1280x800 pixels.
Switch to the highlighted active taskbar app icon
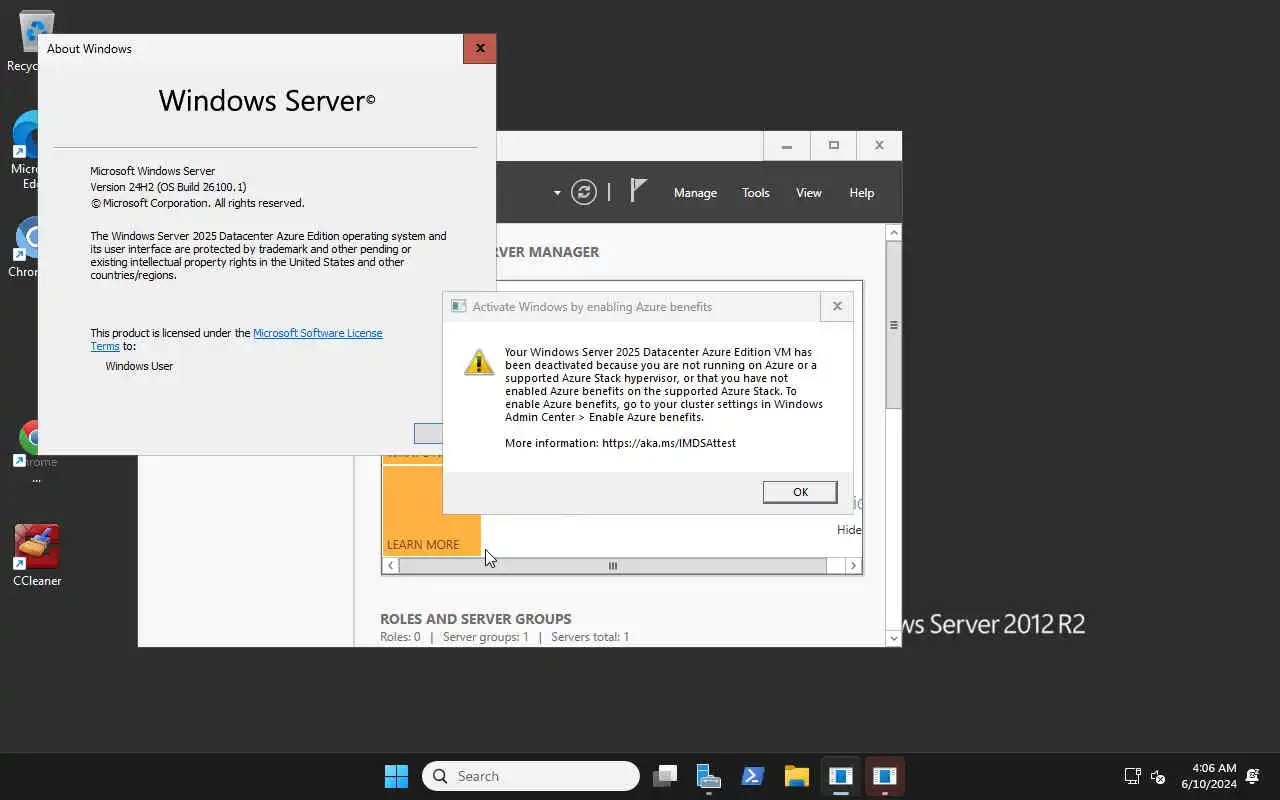point(884,776)
